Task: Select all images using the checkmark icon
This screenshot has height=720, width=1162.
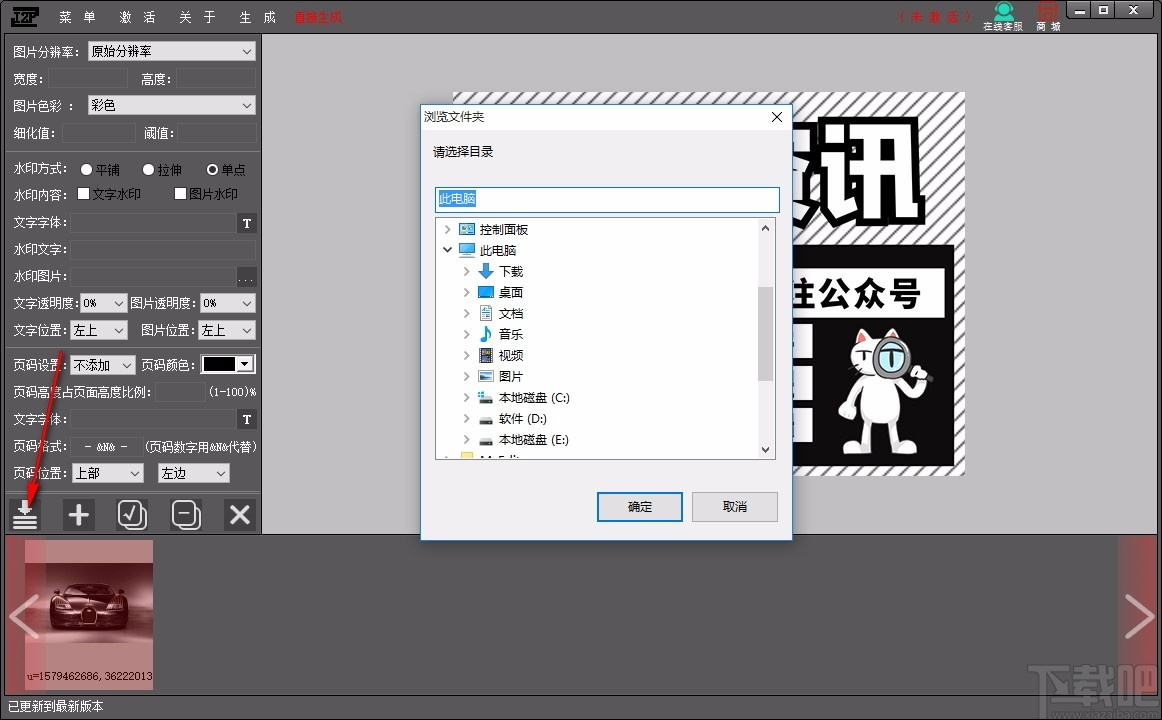Action: tap(132, 514)
